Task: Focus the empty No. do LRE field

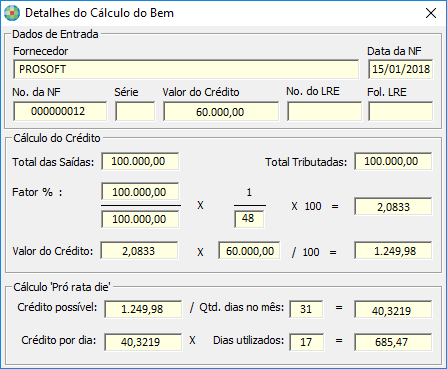Action: tap(324, 111)
